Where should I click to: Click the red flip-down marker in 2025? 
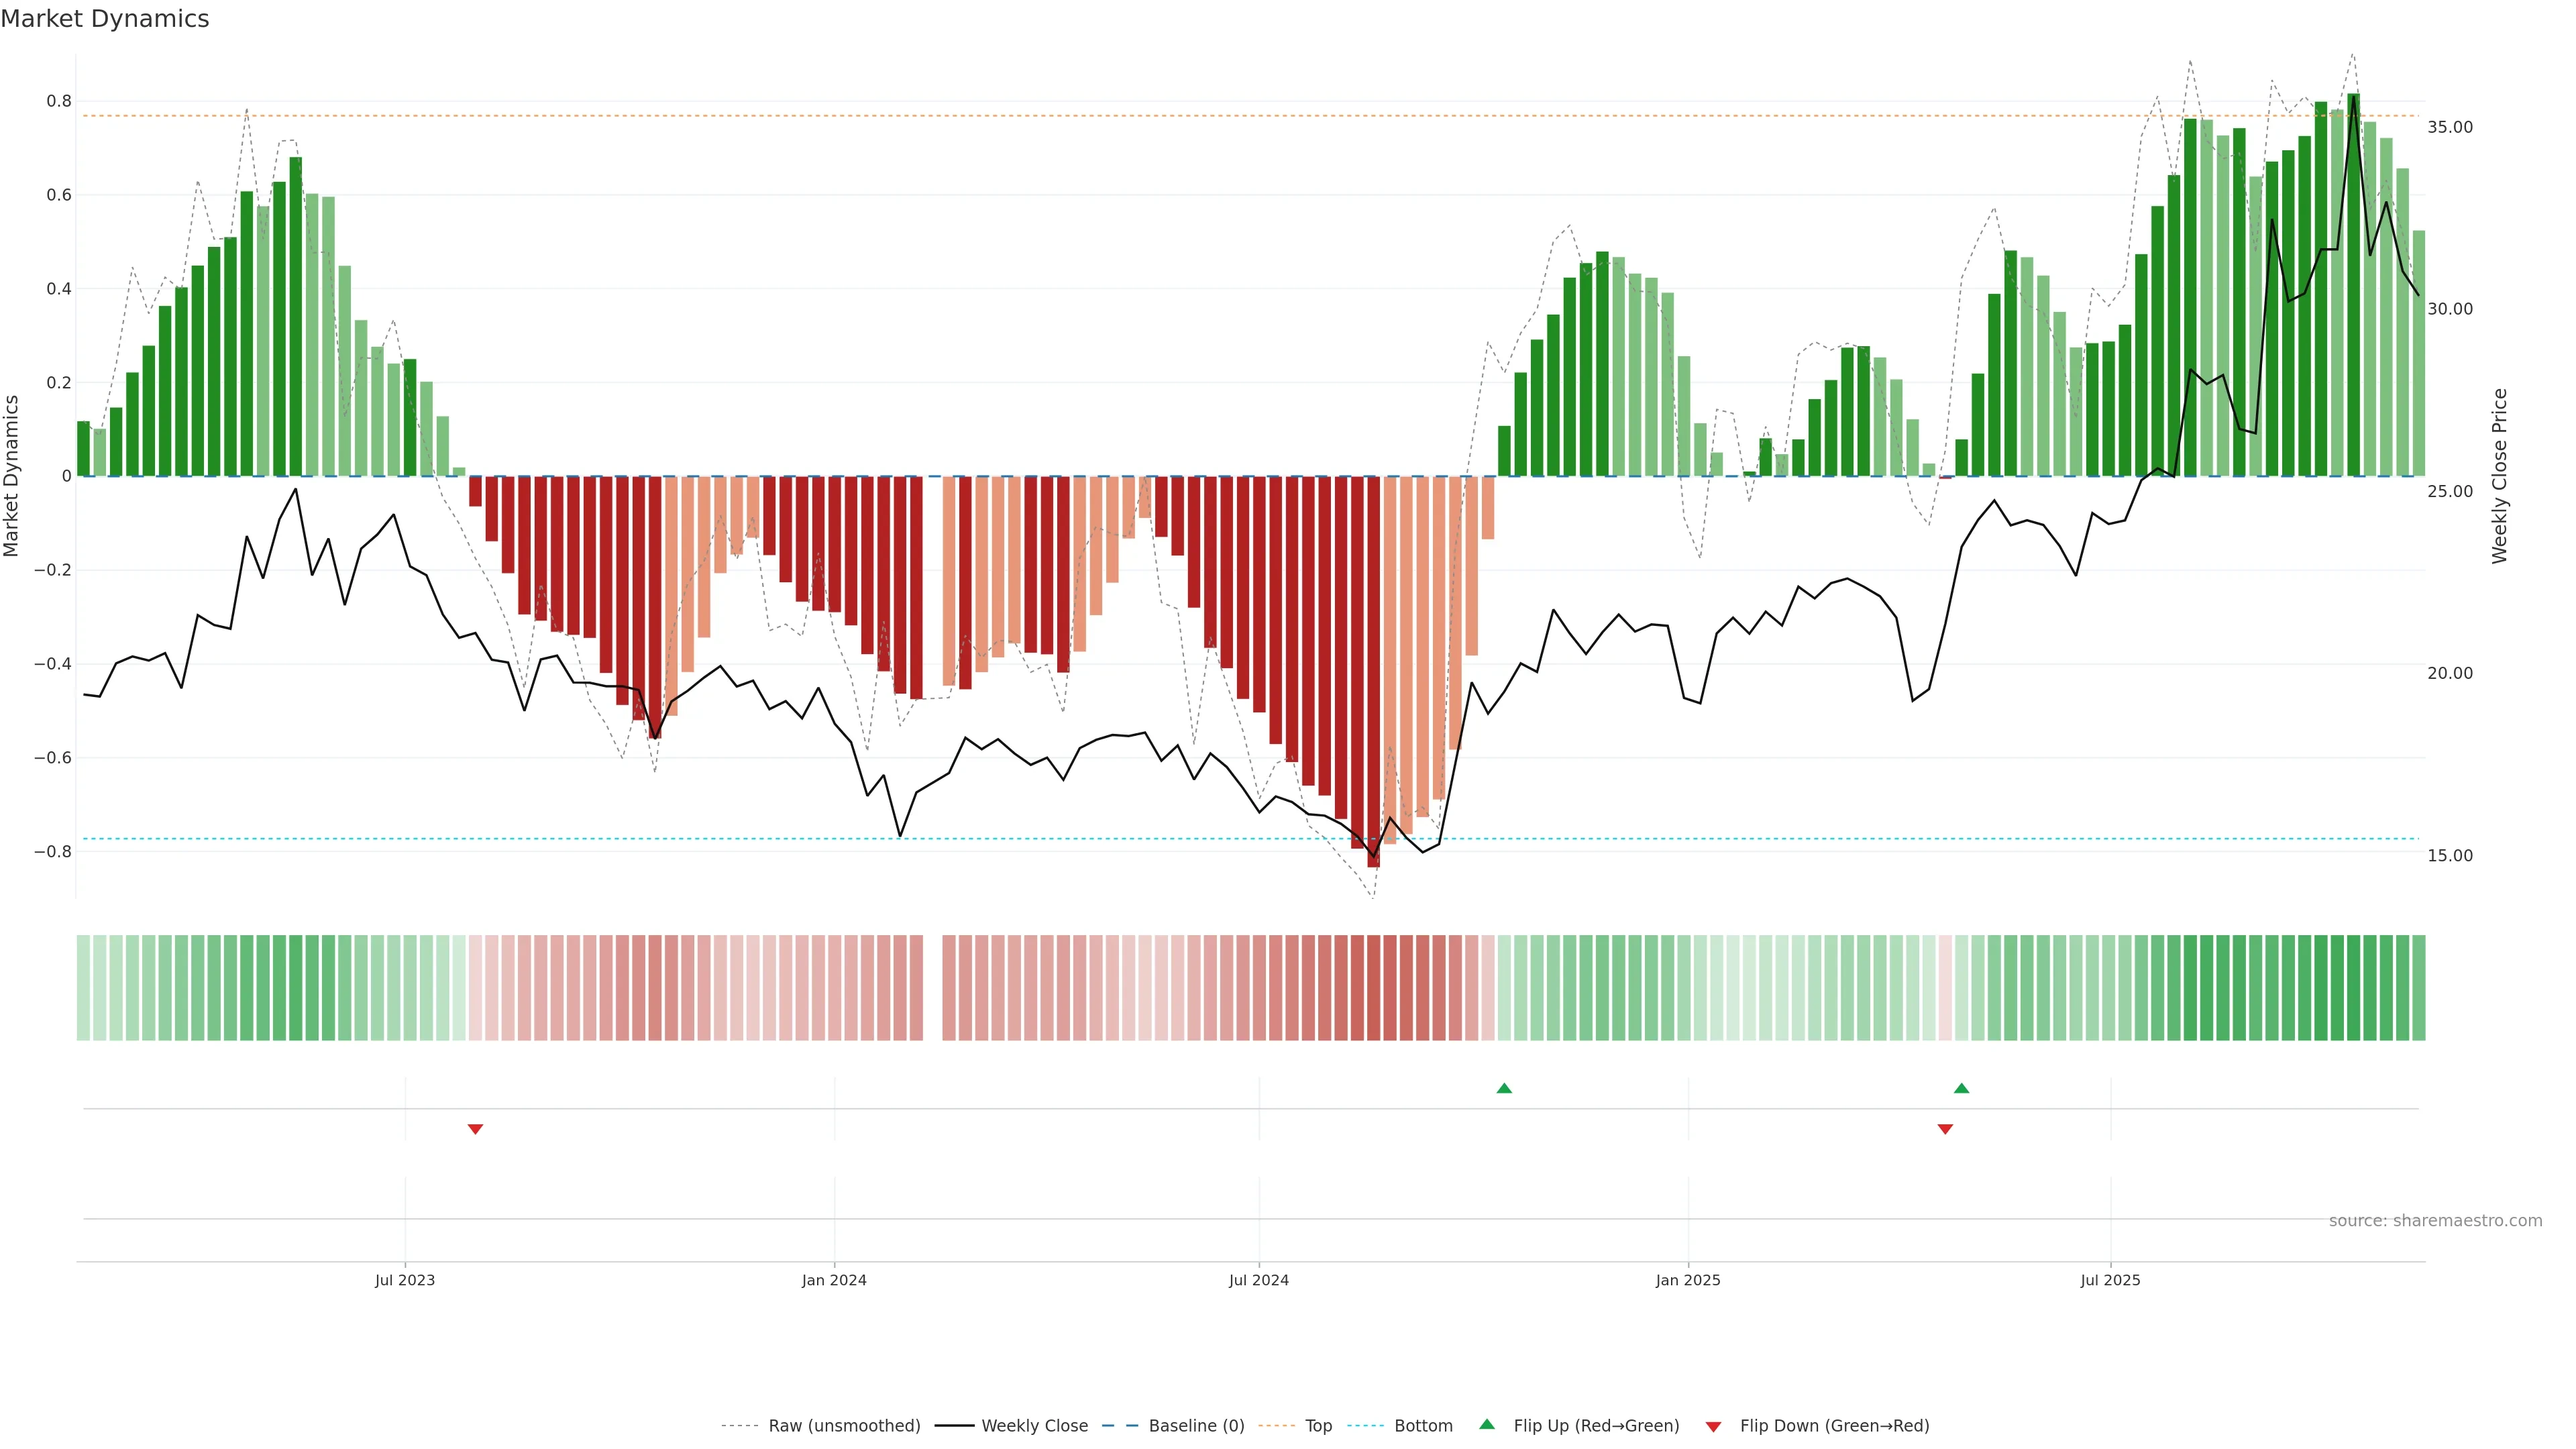click(x=1945, y=1129)
